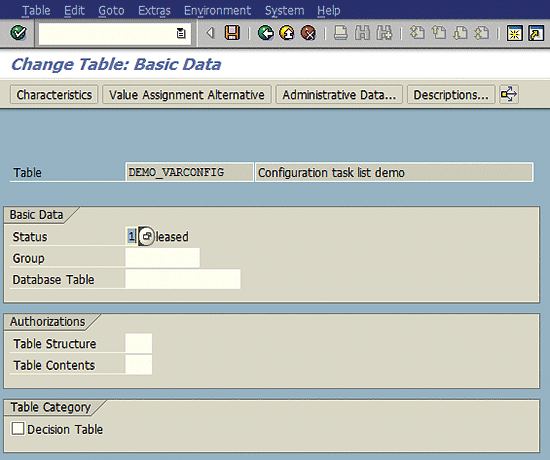Click the arrow icon next to Descriptions
The image size is (550, 460).
tap(509, 94)
